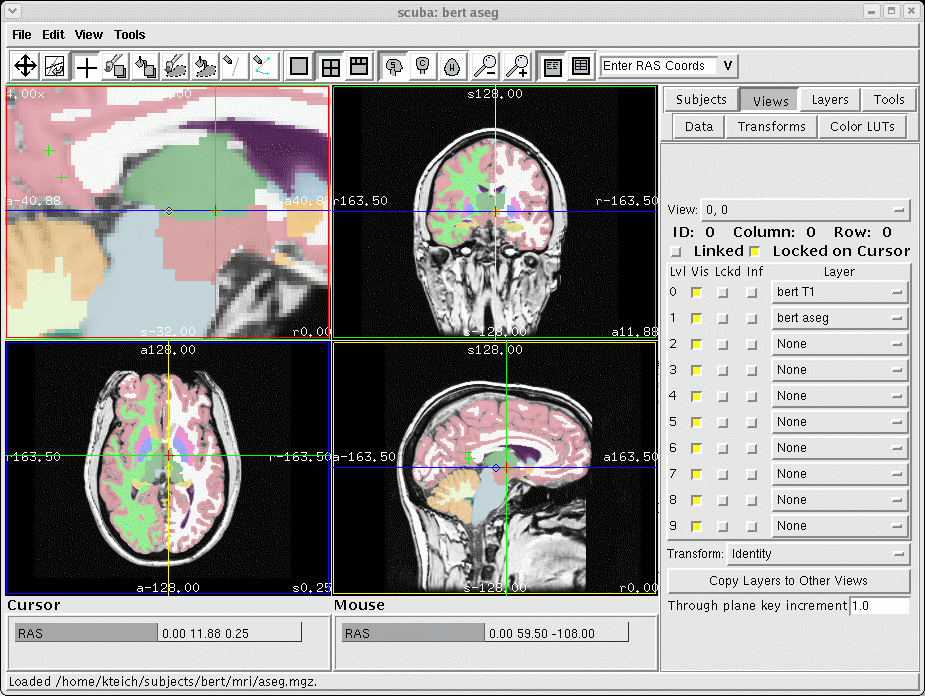Switch to the 2x2 view layout
Screen dimensions: 925x696
click(329, 67)
